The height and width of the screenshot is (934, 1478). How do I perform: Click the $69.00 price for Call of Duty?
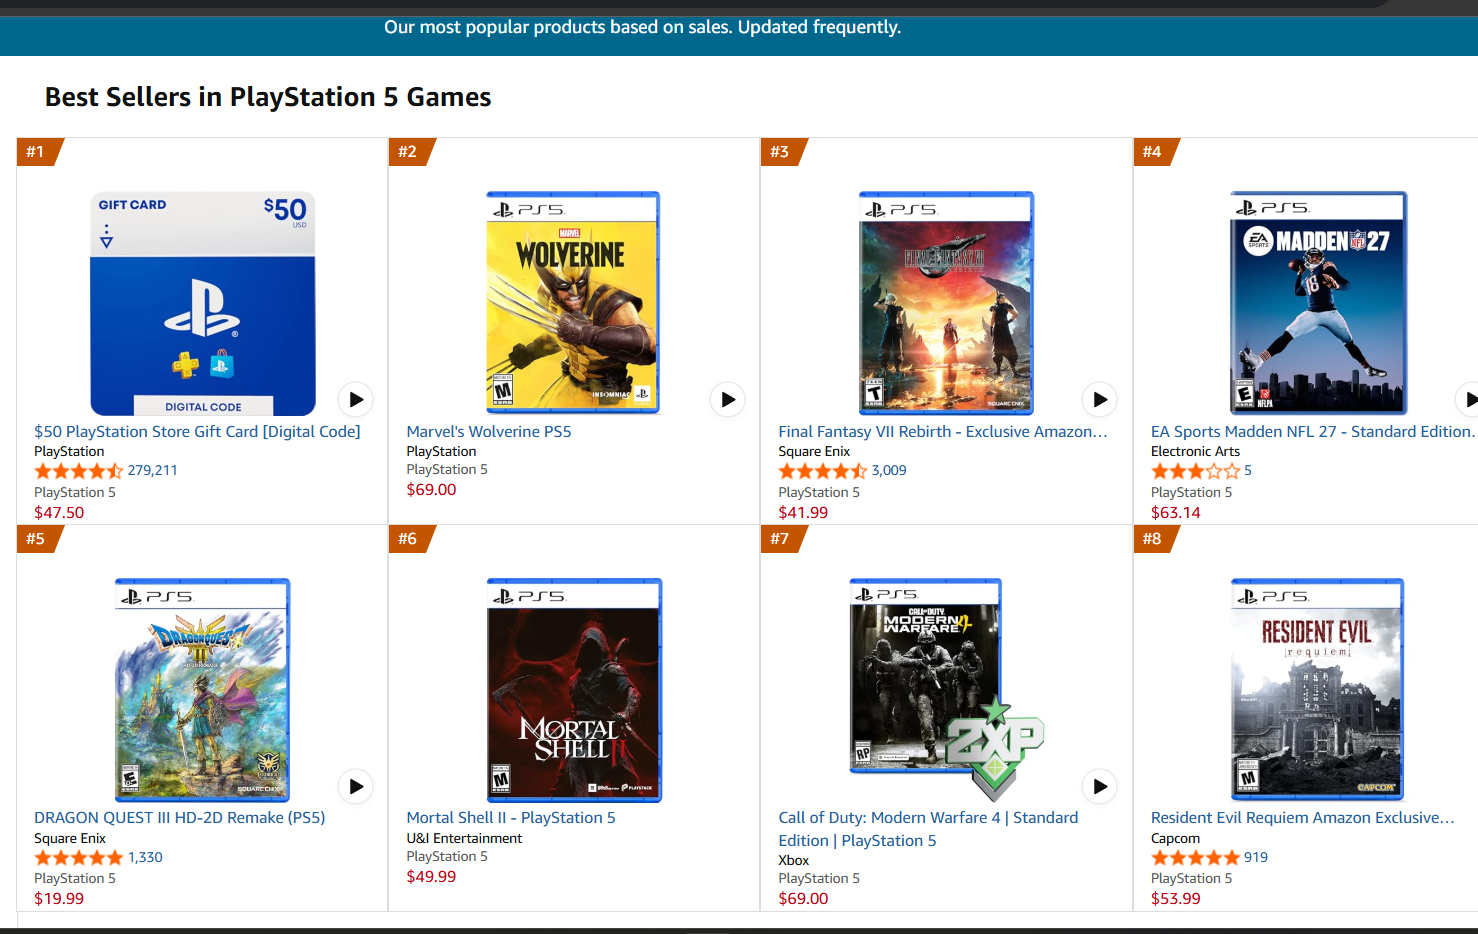803,899
